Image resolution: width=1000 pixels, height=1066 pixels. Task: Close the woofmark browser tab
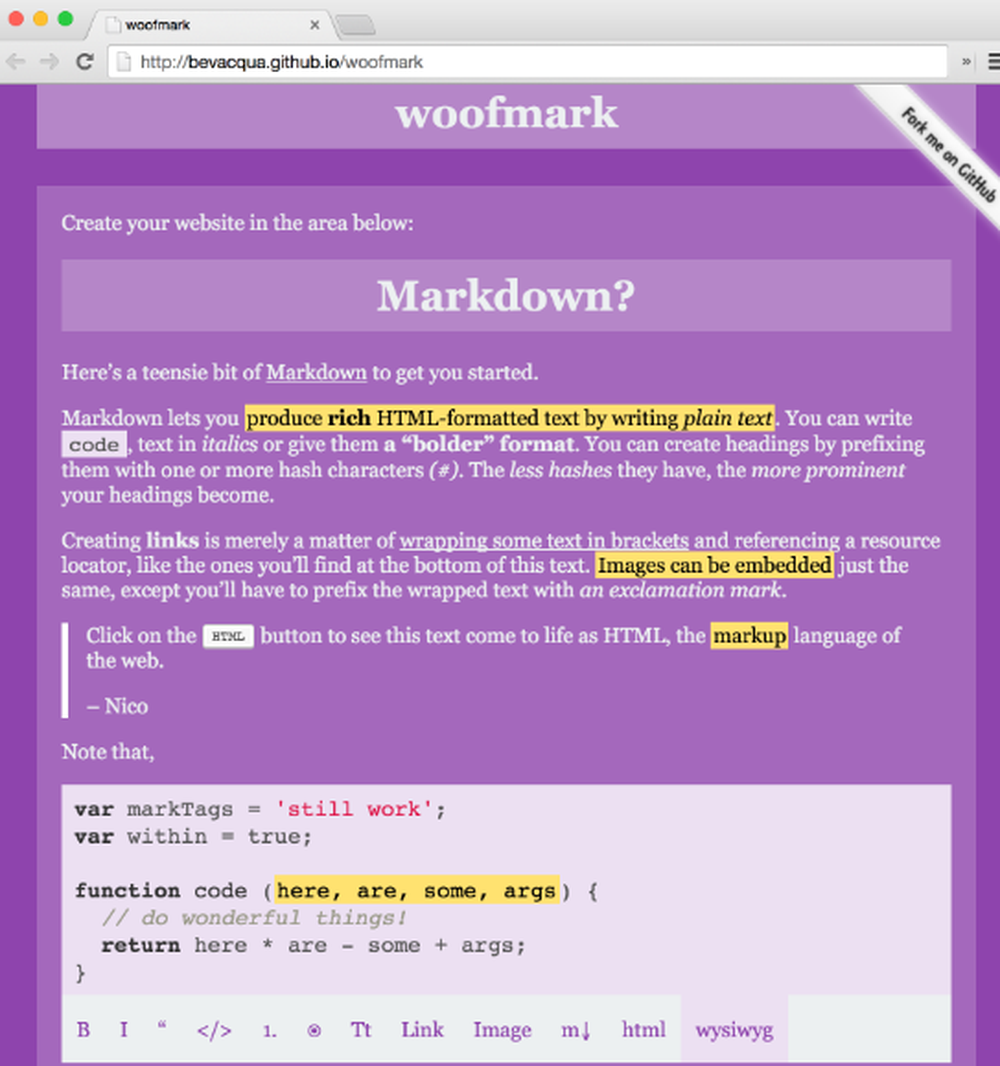[x=314, y=25]
